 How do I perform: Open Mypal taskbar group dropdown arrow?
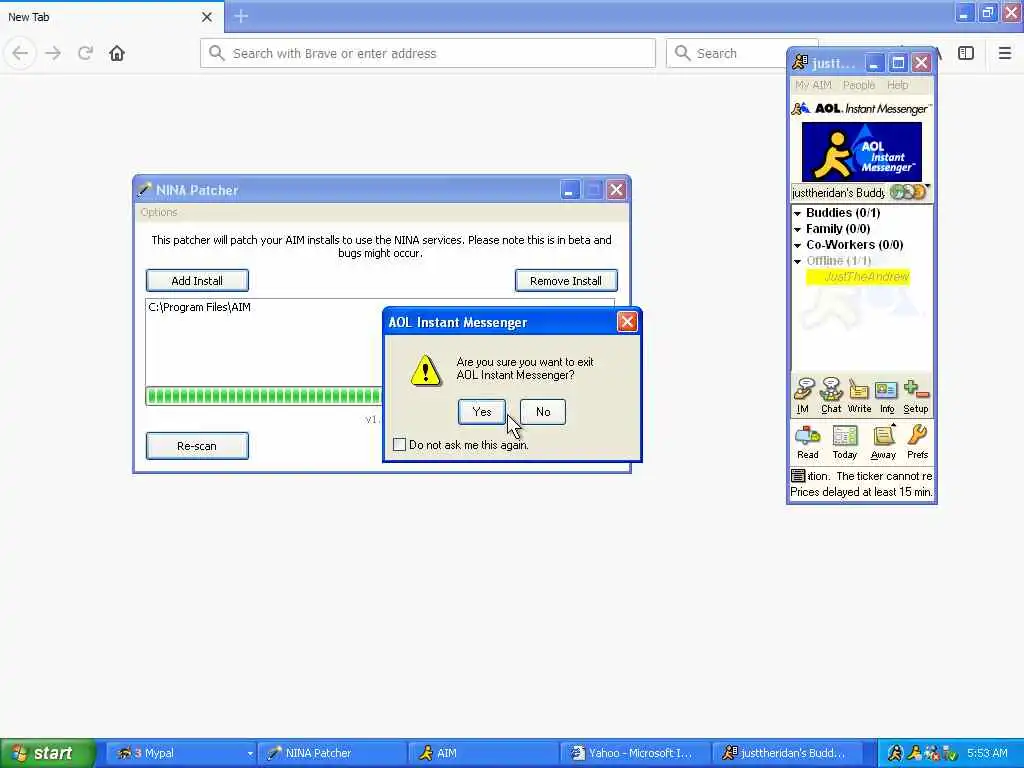[x=250, y=753]
